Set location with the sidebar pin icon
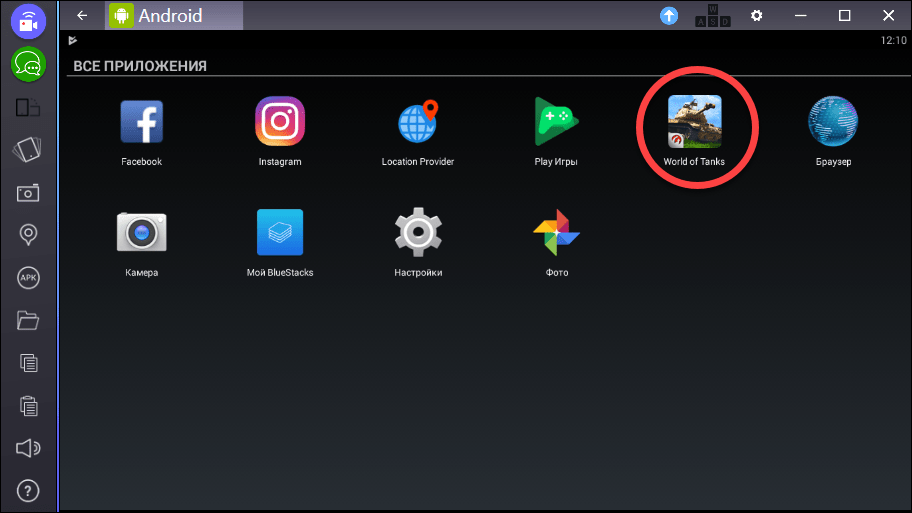 (x=28, y=235)
